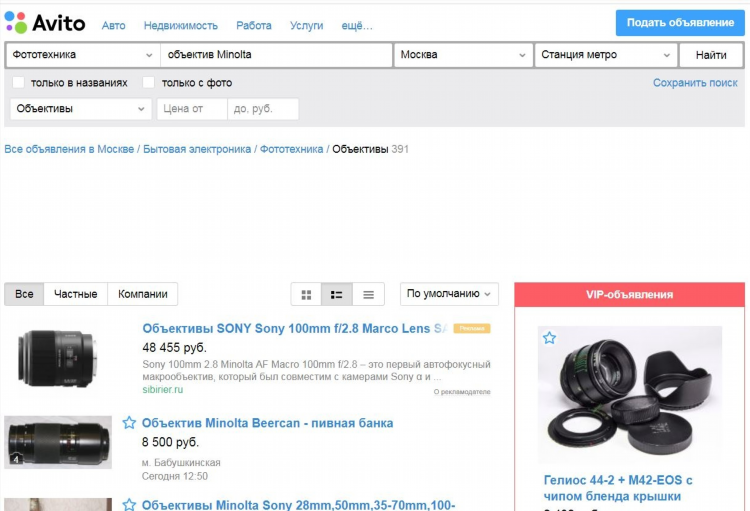Click 'О рекламодателе' link

pos(462,391)
